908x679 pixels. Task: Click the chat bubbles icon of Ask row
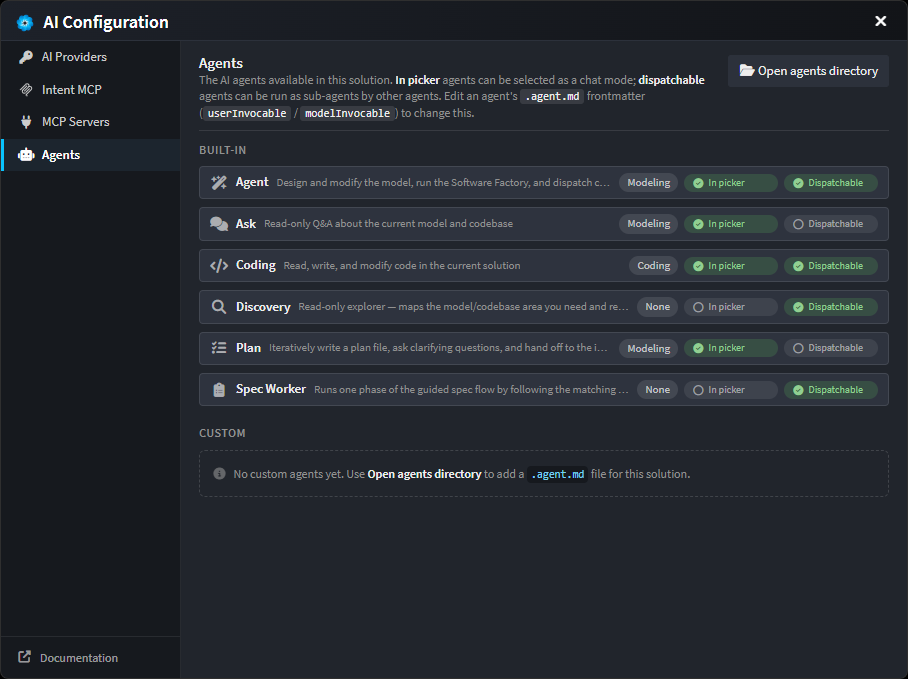tap(219, 224)
